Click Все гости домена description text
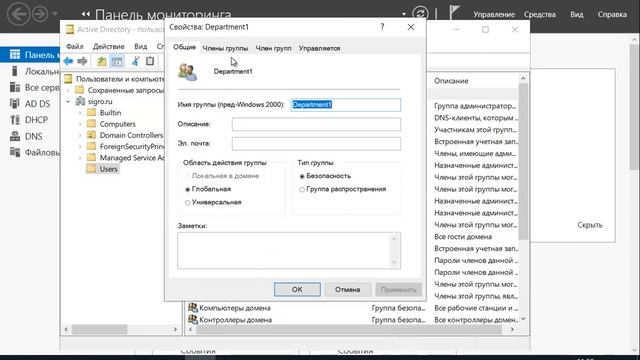 [463, 237]
